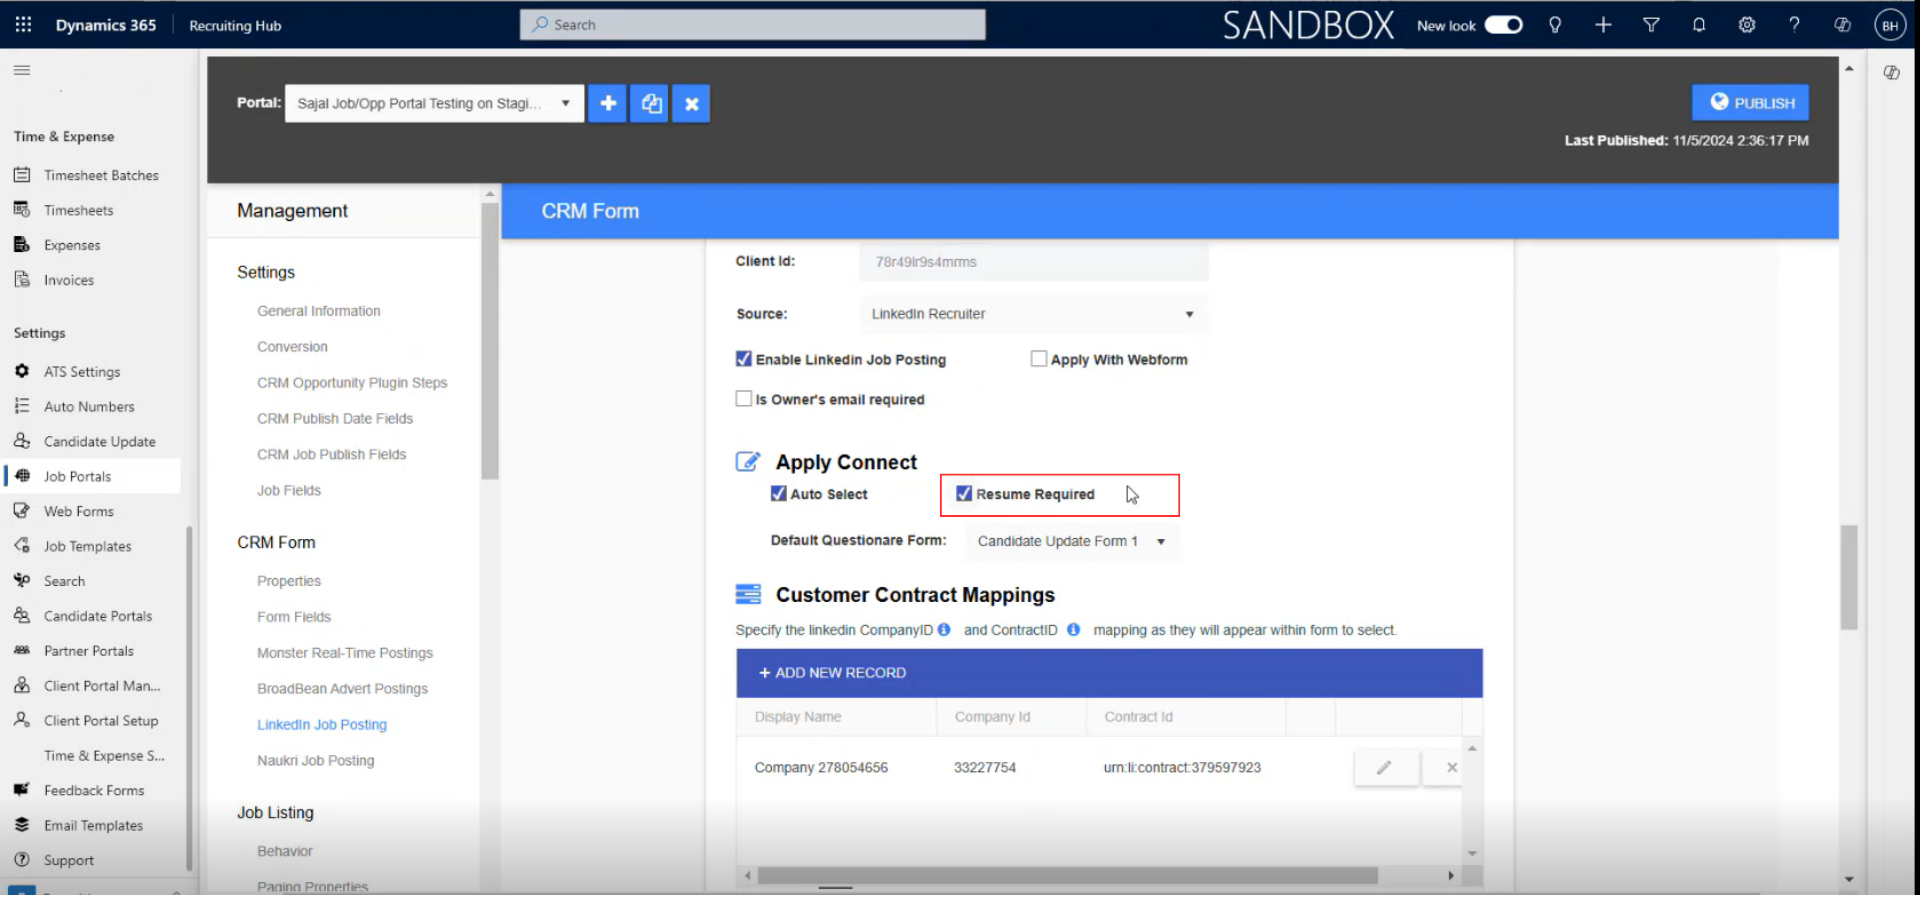Viewport: 1920px width, 899px height.
Task: Click the Job Portals globe icon
Action: (x=22, y=476)
